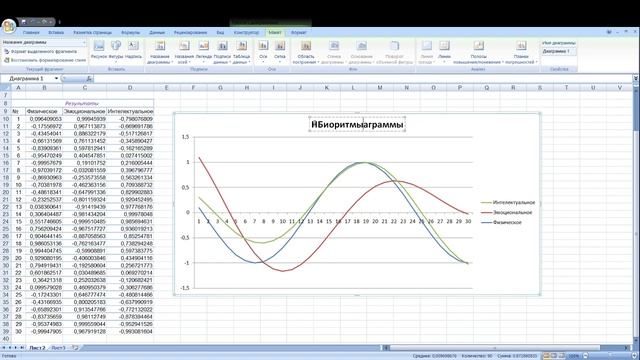Open the round Office button menu
This screenshot has width=640, height=360.
[x=9, y=26]
